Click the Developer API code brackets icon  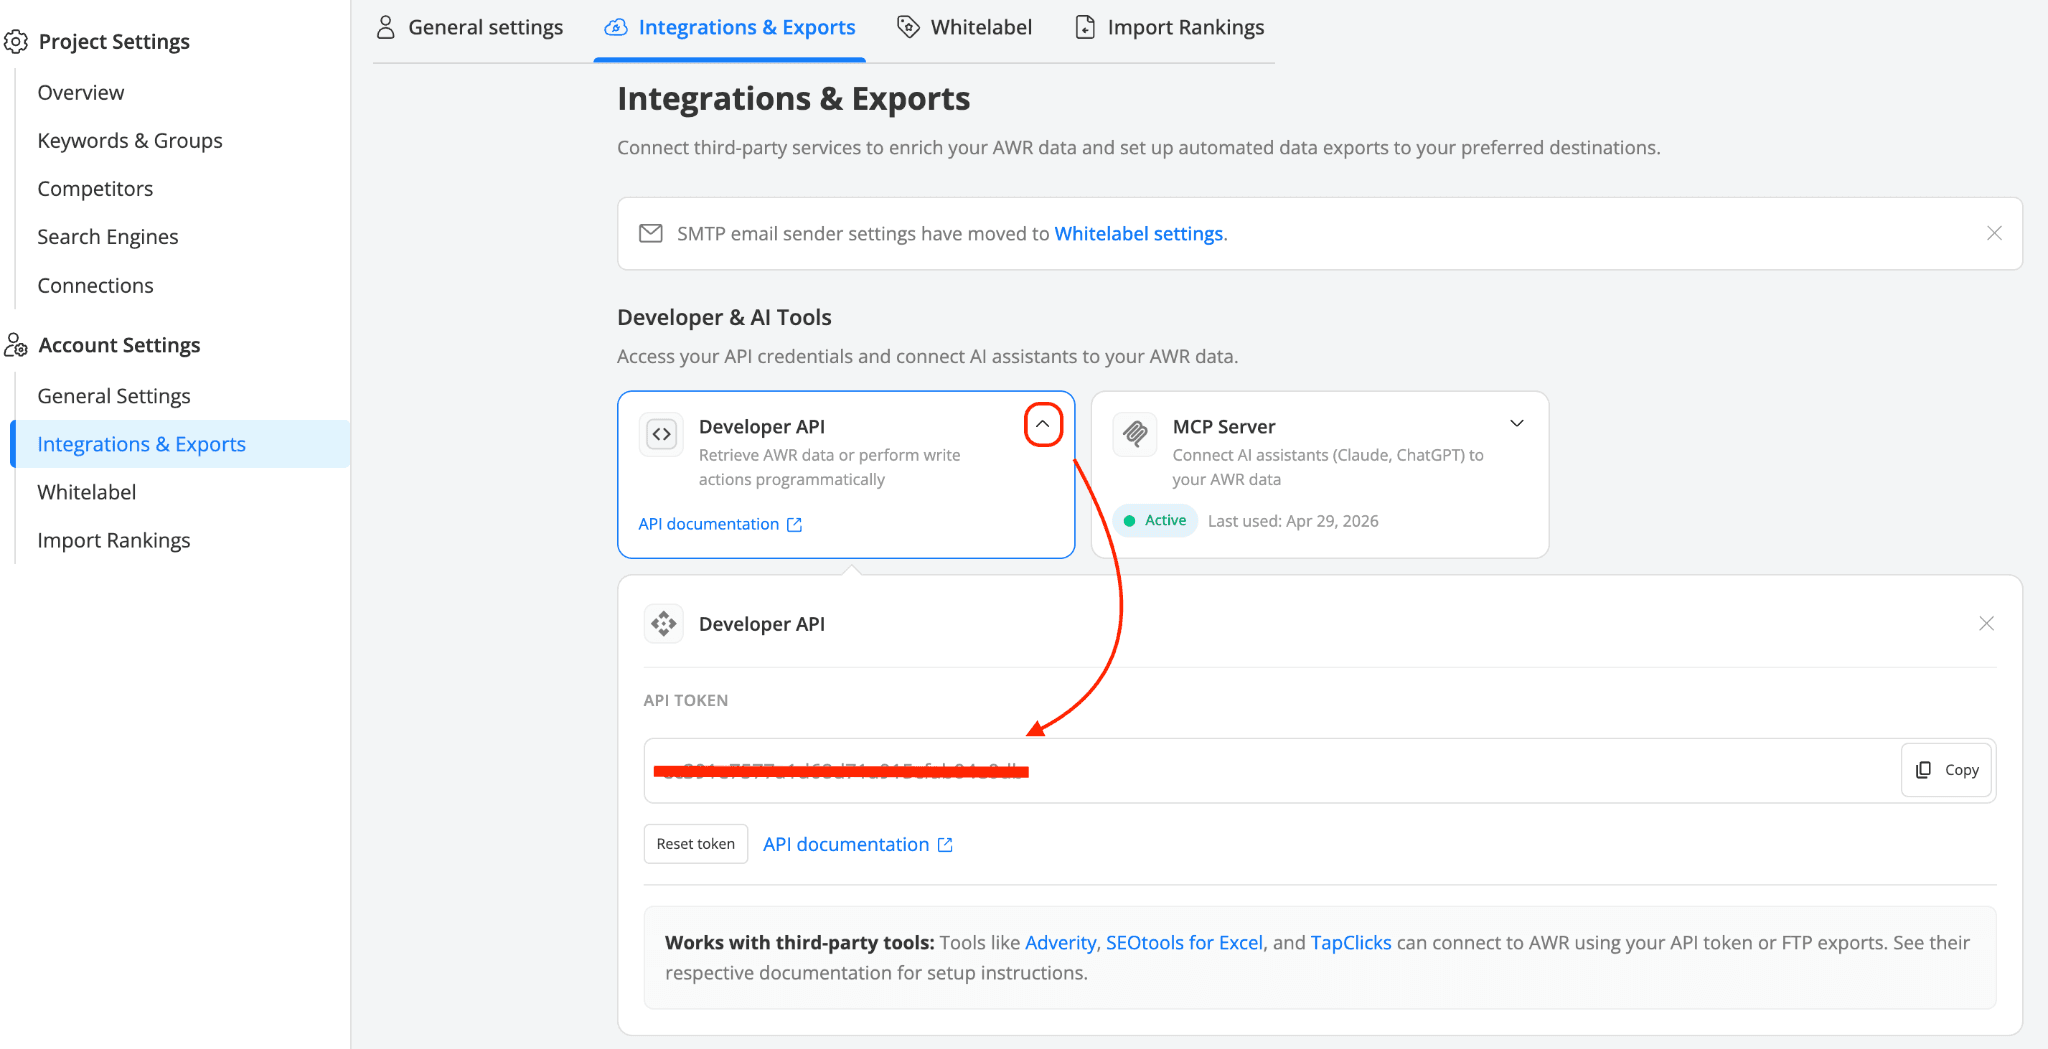(661, 434)
